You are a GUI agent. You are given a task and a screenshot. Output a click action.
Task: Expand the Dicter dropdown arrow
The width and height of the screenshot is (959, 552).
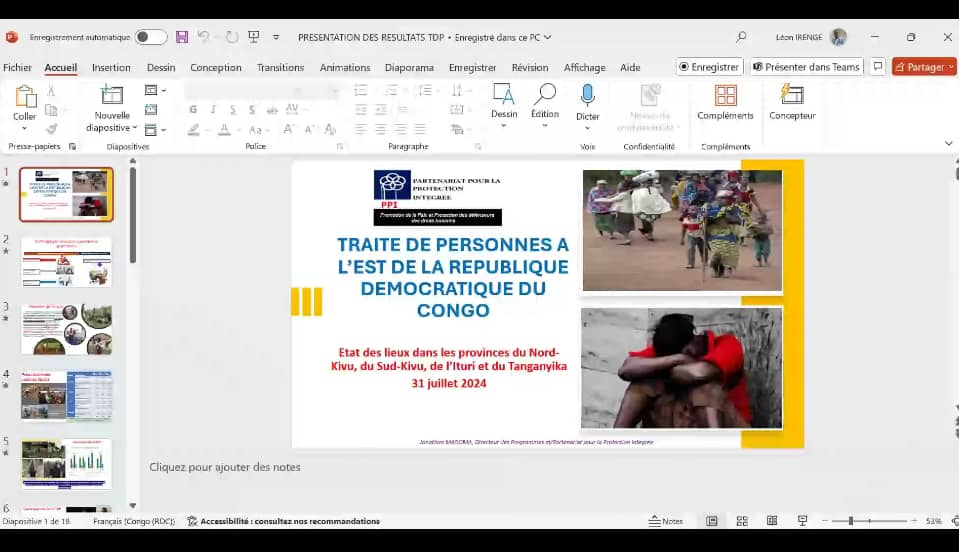pos(587,128)
